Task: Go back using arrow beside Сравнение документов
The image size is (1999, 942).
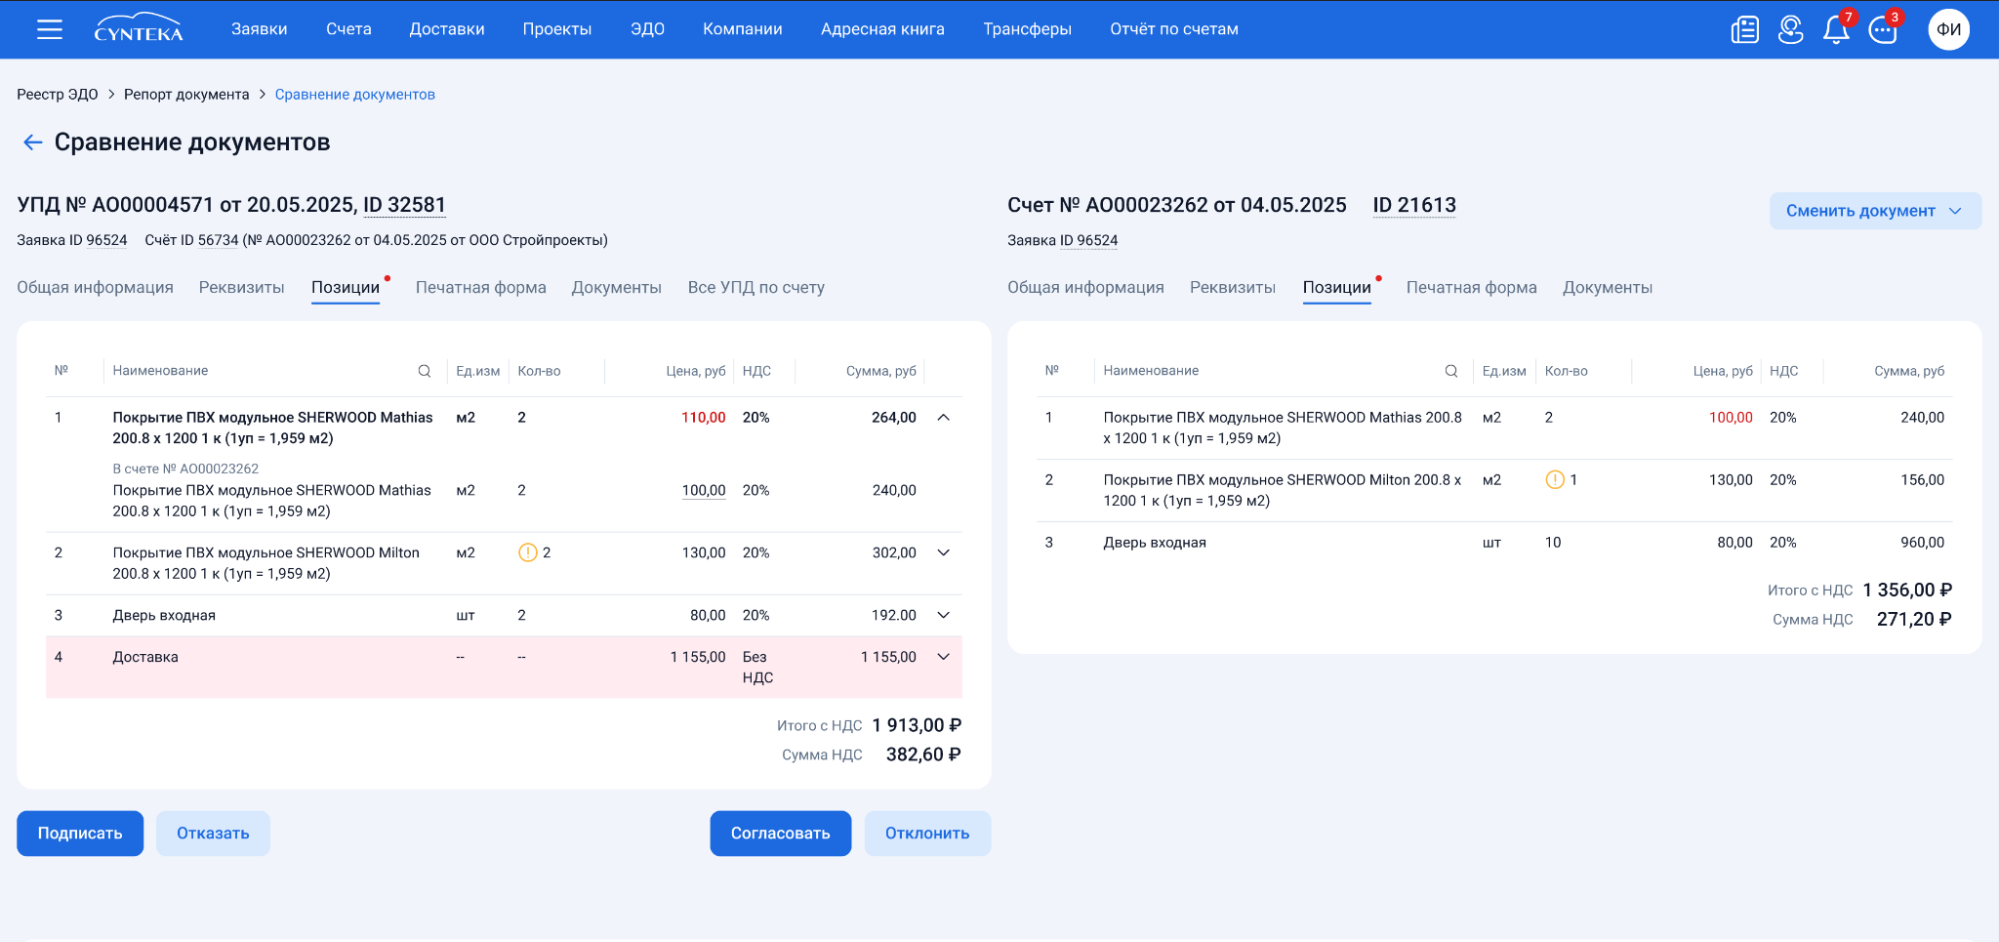Action: (x=32, y=142)
